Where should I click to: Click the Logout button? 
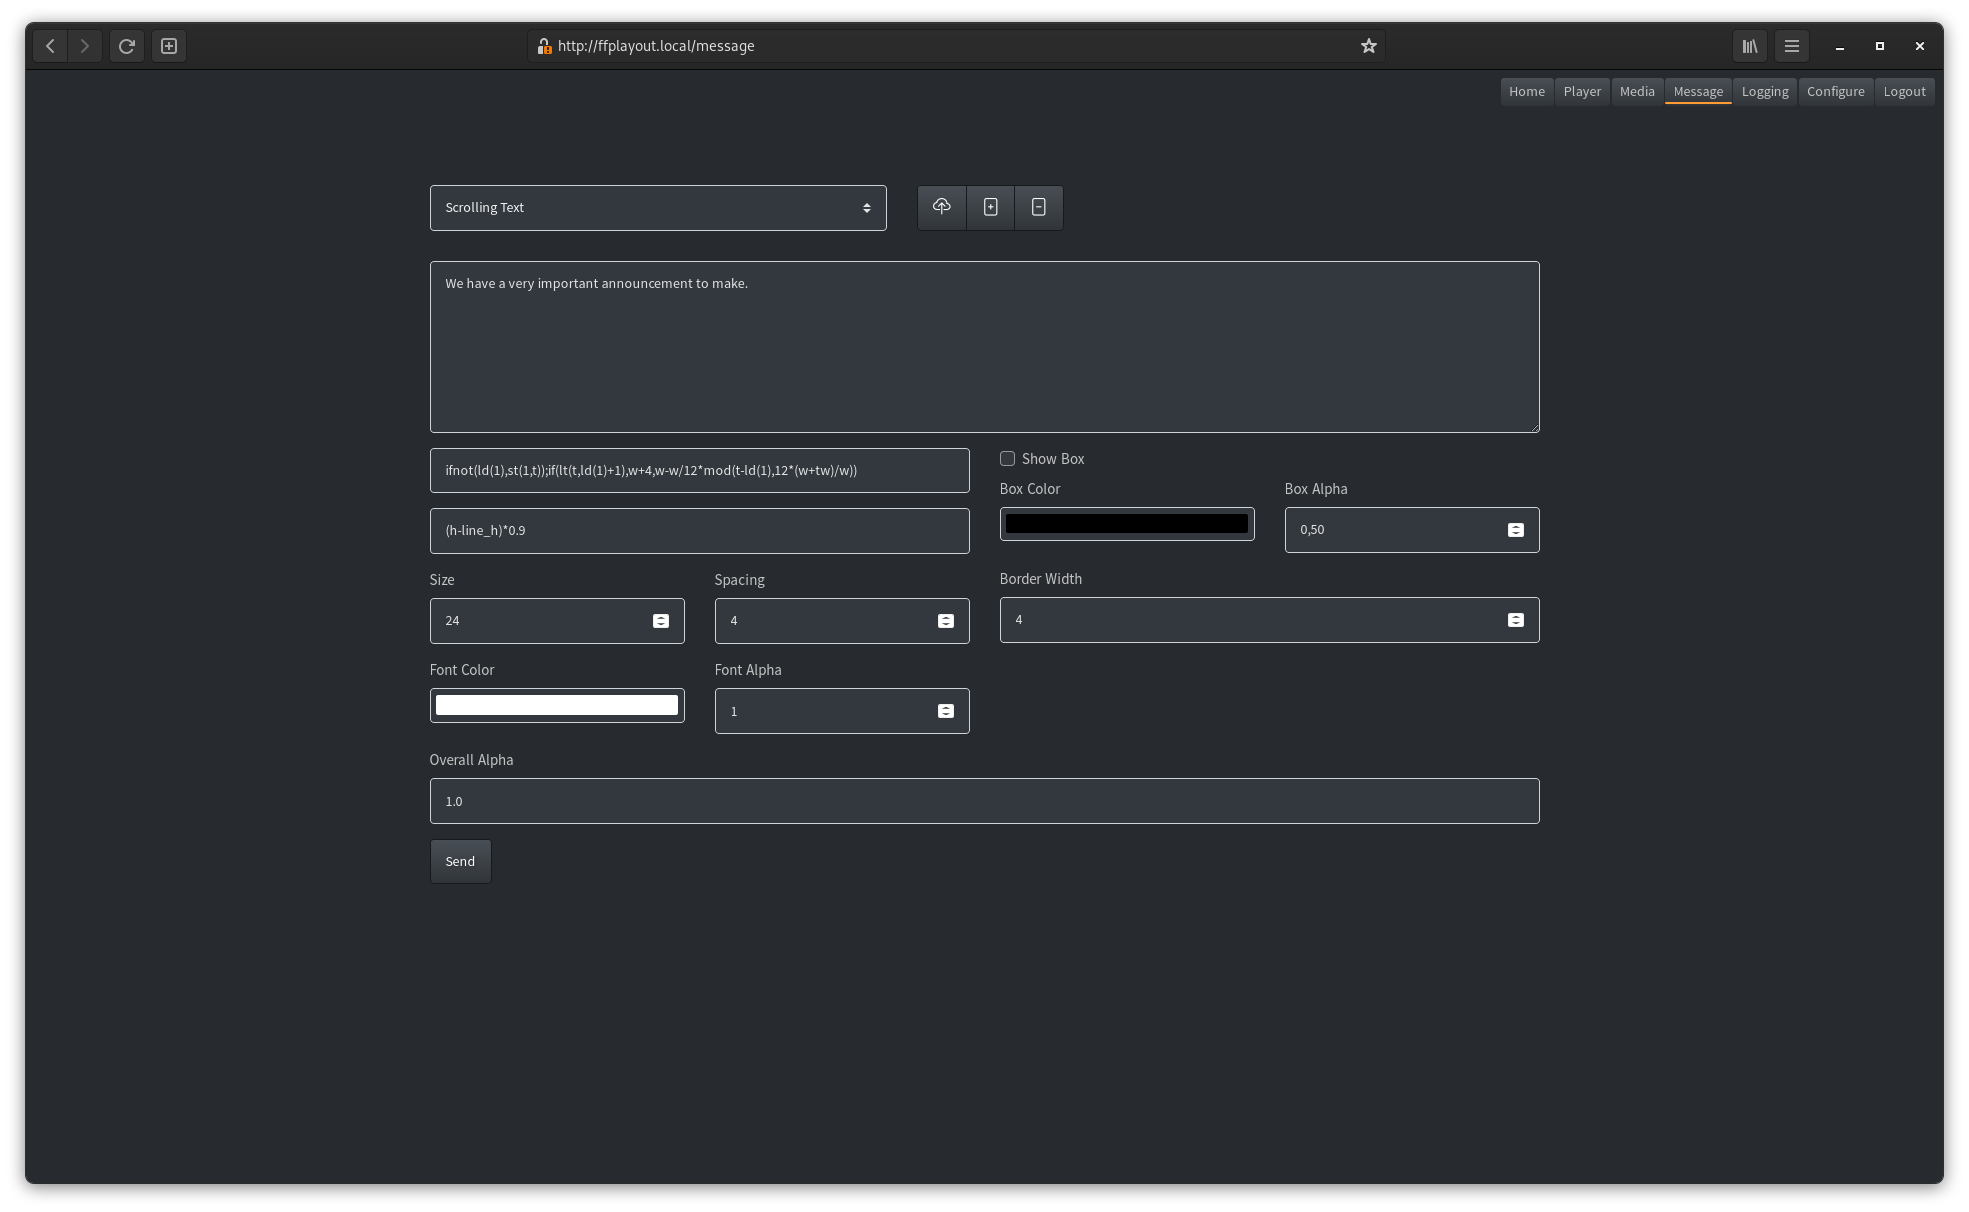[1905, 91]
